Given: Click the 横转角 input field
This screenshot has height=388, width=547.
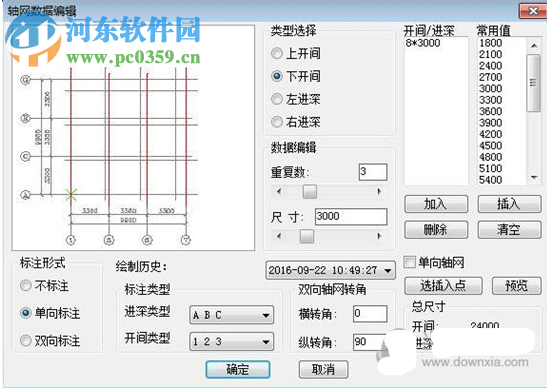Looking at the screenshot, I should (370, 313).
